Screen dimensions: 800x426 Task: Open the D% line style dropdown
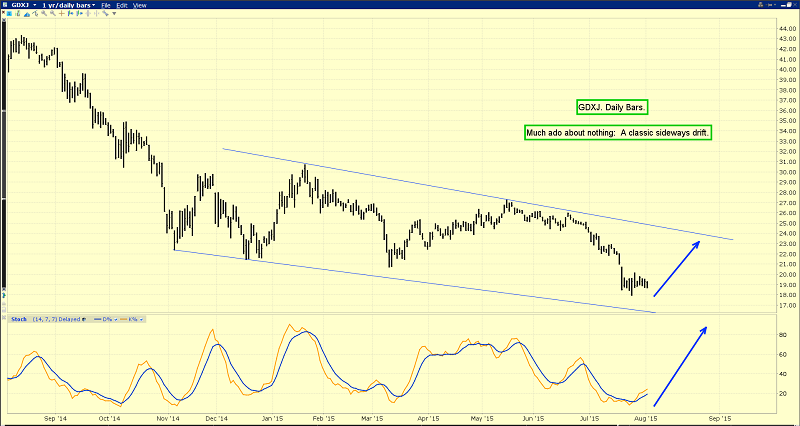(x=115, y=319)
